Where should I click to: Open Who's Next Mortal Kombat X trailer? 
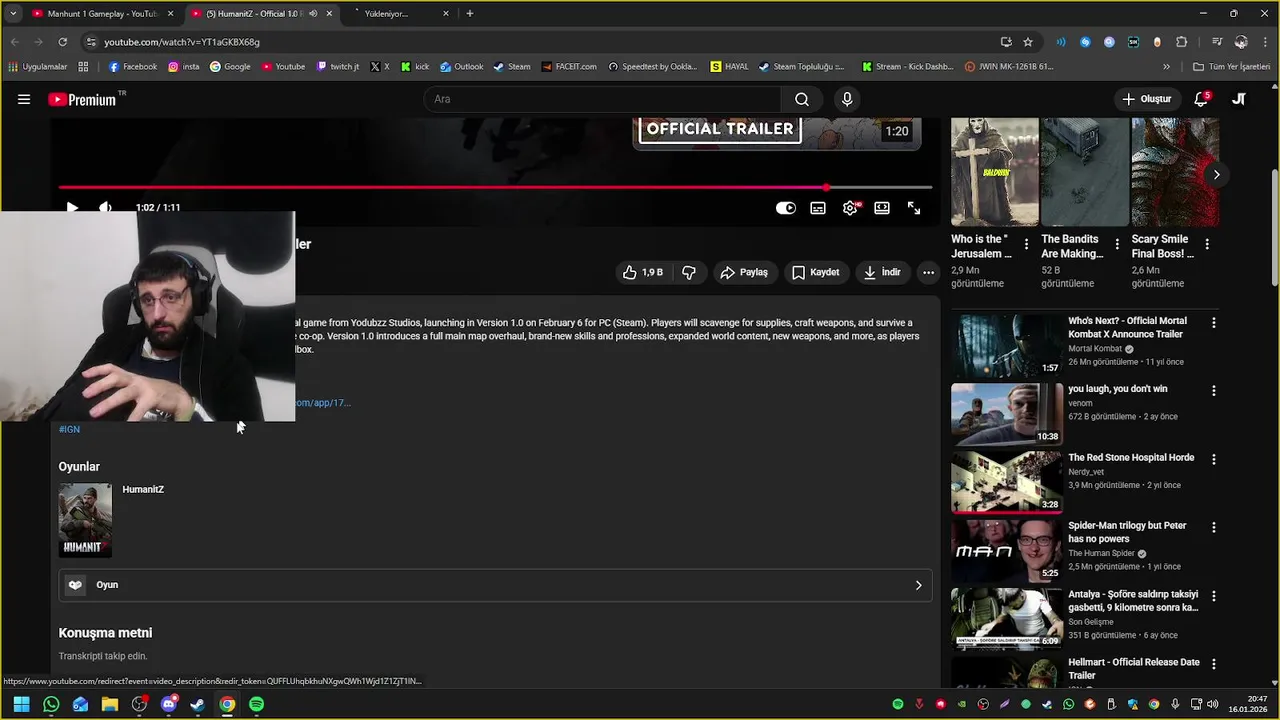(1125, 328)
